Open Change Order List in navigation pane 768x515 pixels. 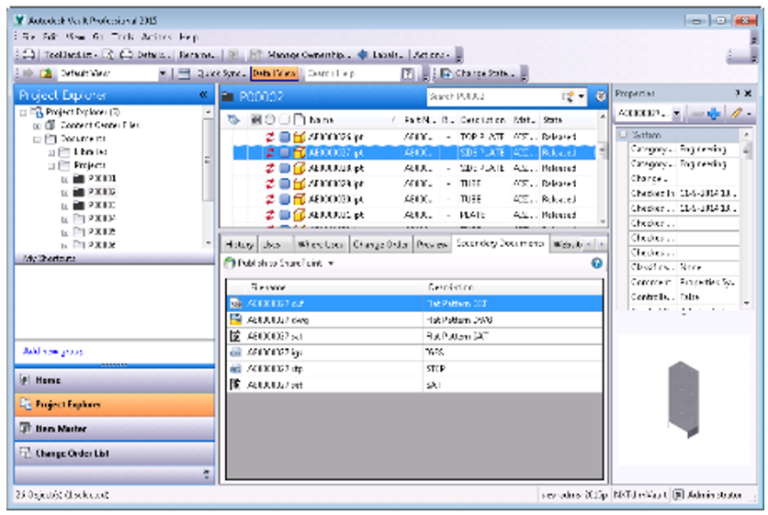tap(115, 453)
